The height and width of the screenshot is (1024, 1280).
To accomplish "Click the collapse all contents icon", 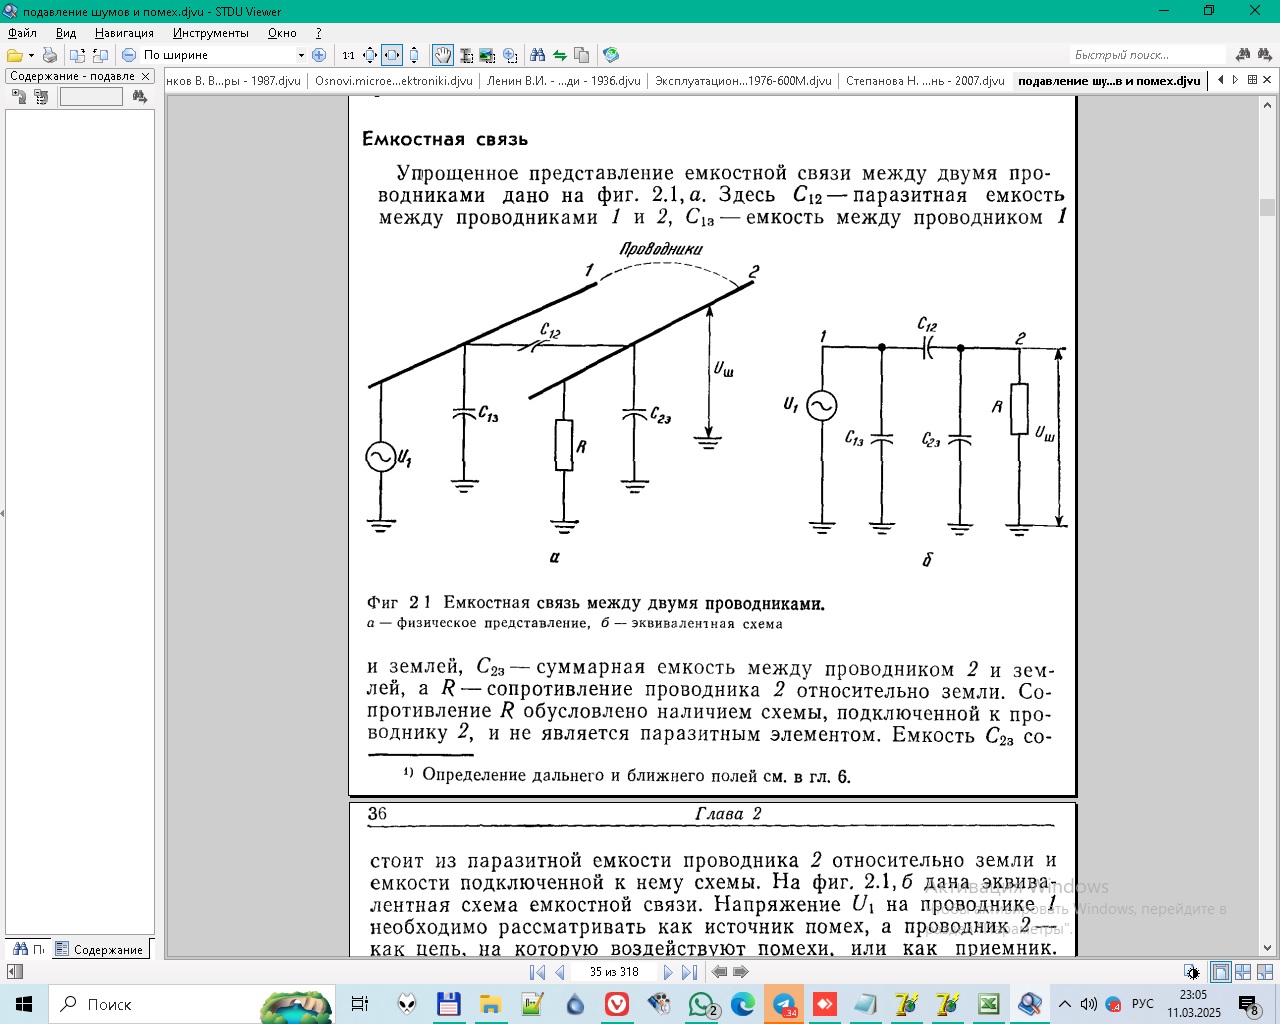I will pos(41,97).
